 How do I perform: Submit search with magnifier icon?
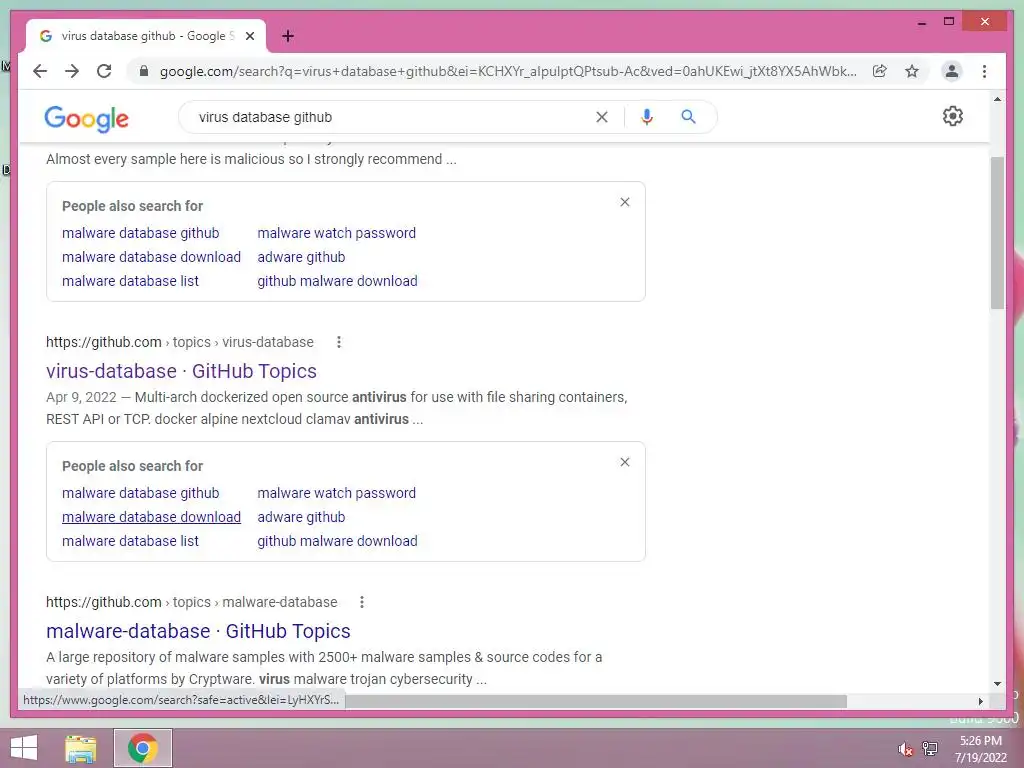pyautogui.click(x=688, y=117)
